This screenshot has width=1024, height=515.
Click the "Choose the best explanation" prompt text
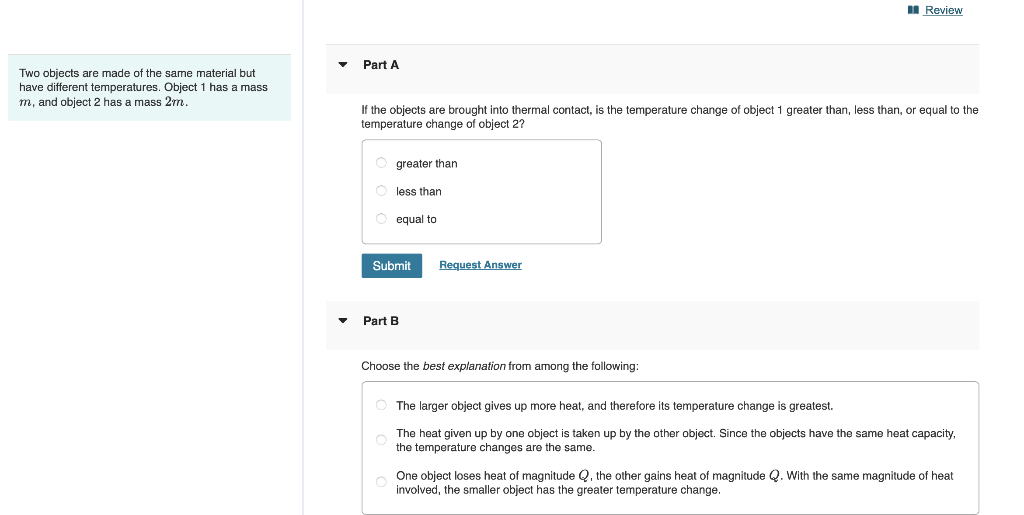[x=500, y=366]
